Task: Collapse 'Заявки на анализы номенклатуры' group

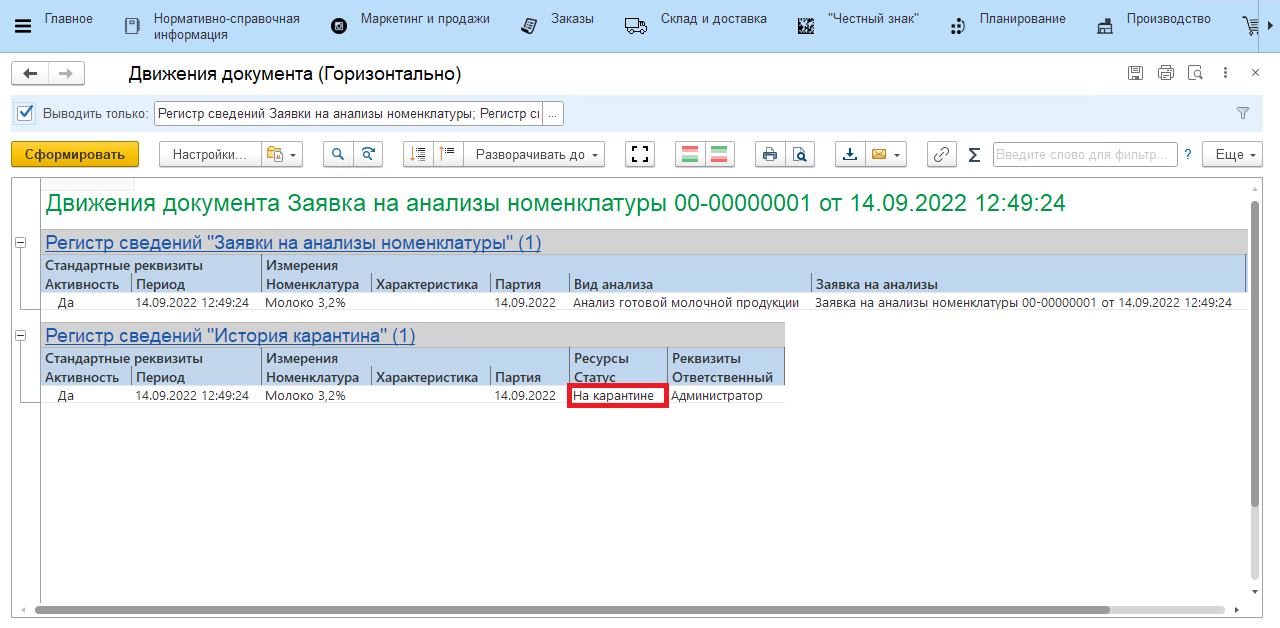Action: tap(21, 243)
